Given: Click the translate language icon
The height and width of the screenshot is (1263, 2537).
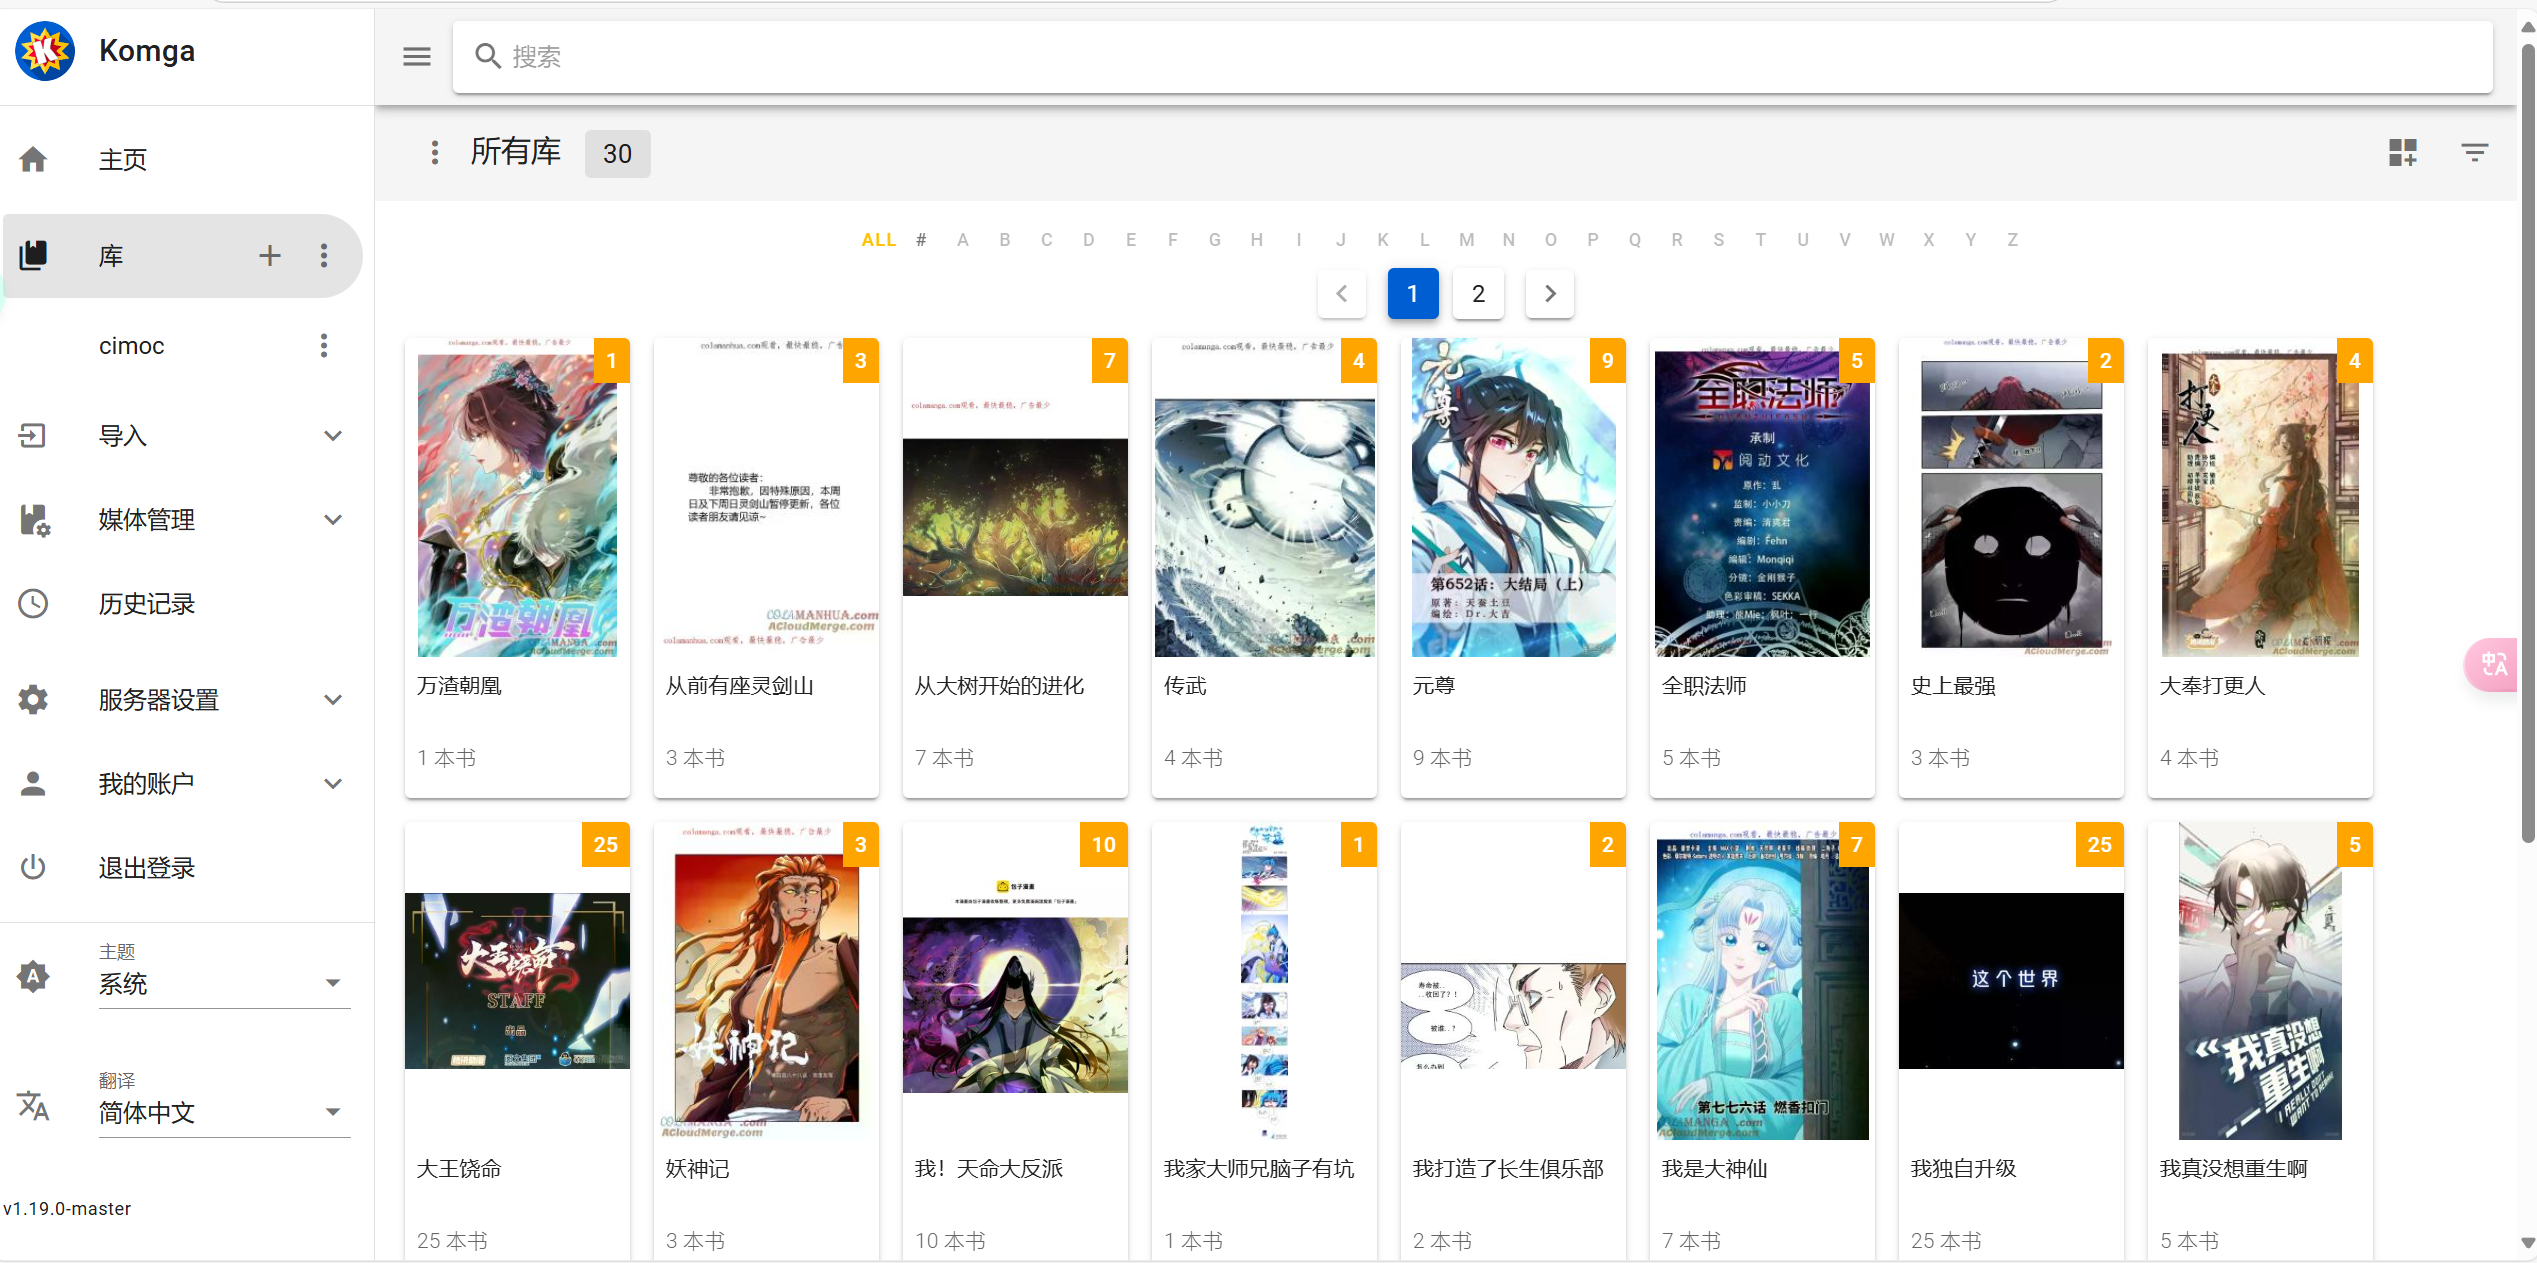Looking at the screenshot, I should 33,1105.
